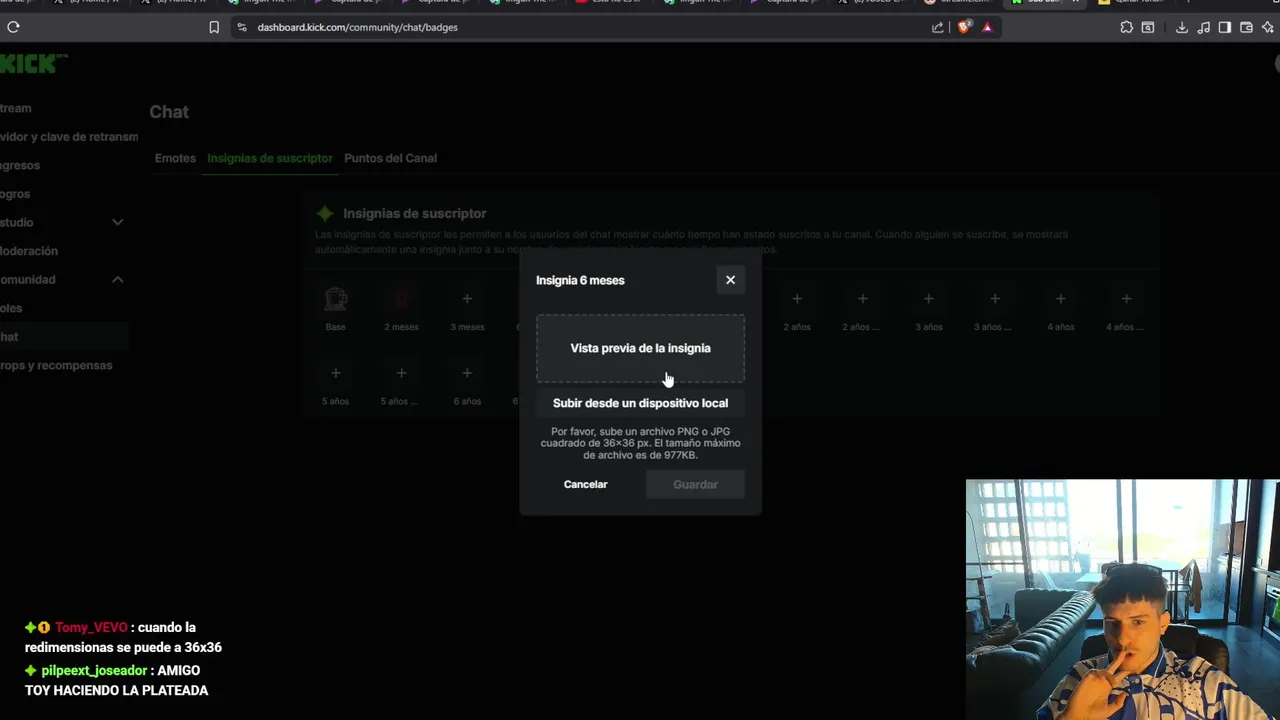1280x720 pixels.
Task: Click the disabled Guardar button
Action: pyautogui.click(x=695, y=484)
